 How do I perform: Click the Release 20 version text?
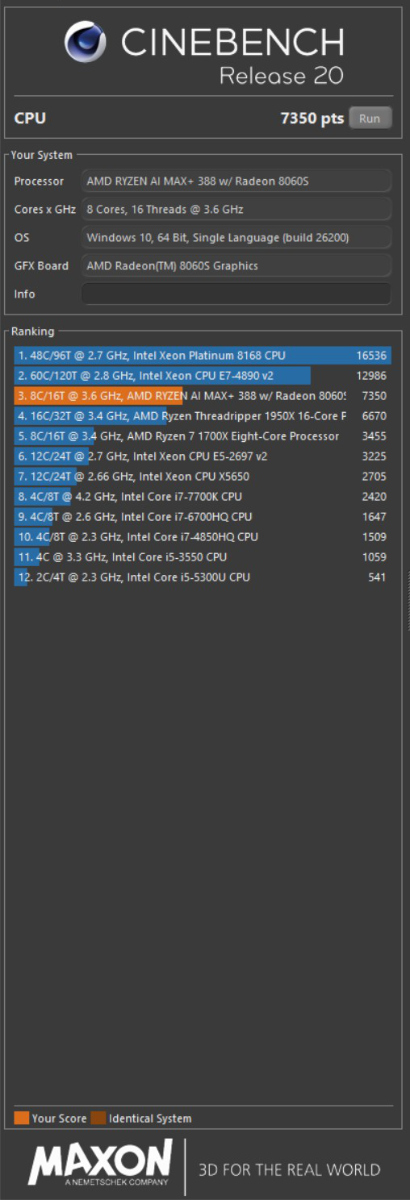[x=281, y=75]
